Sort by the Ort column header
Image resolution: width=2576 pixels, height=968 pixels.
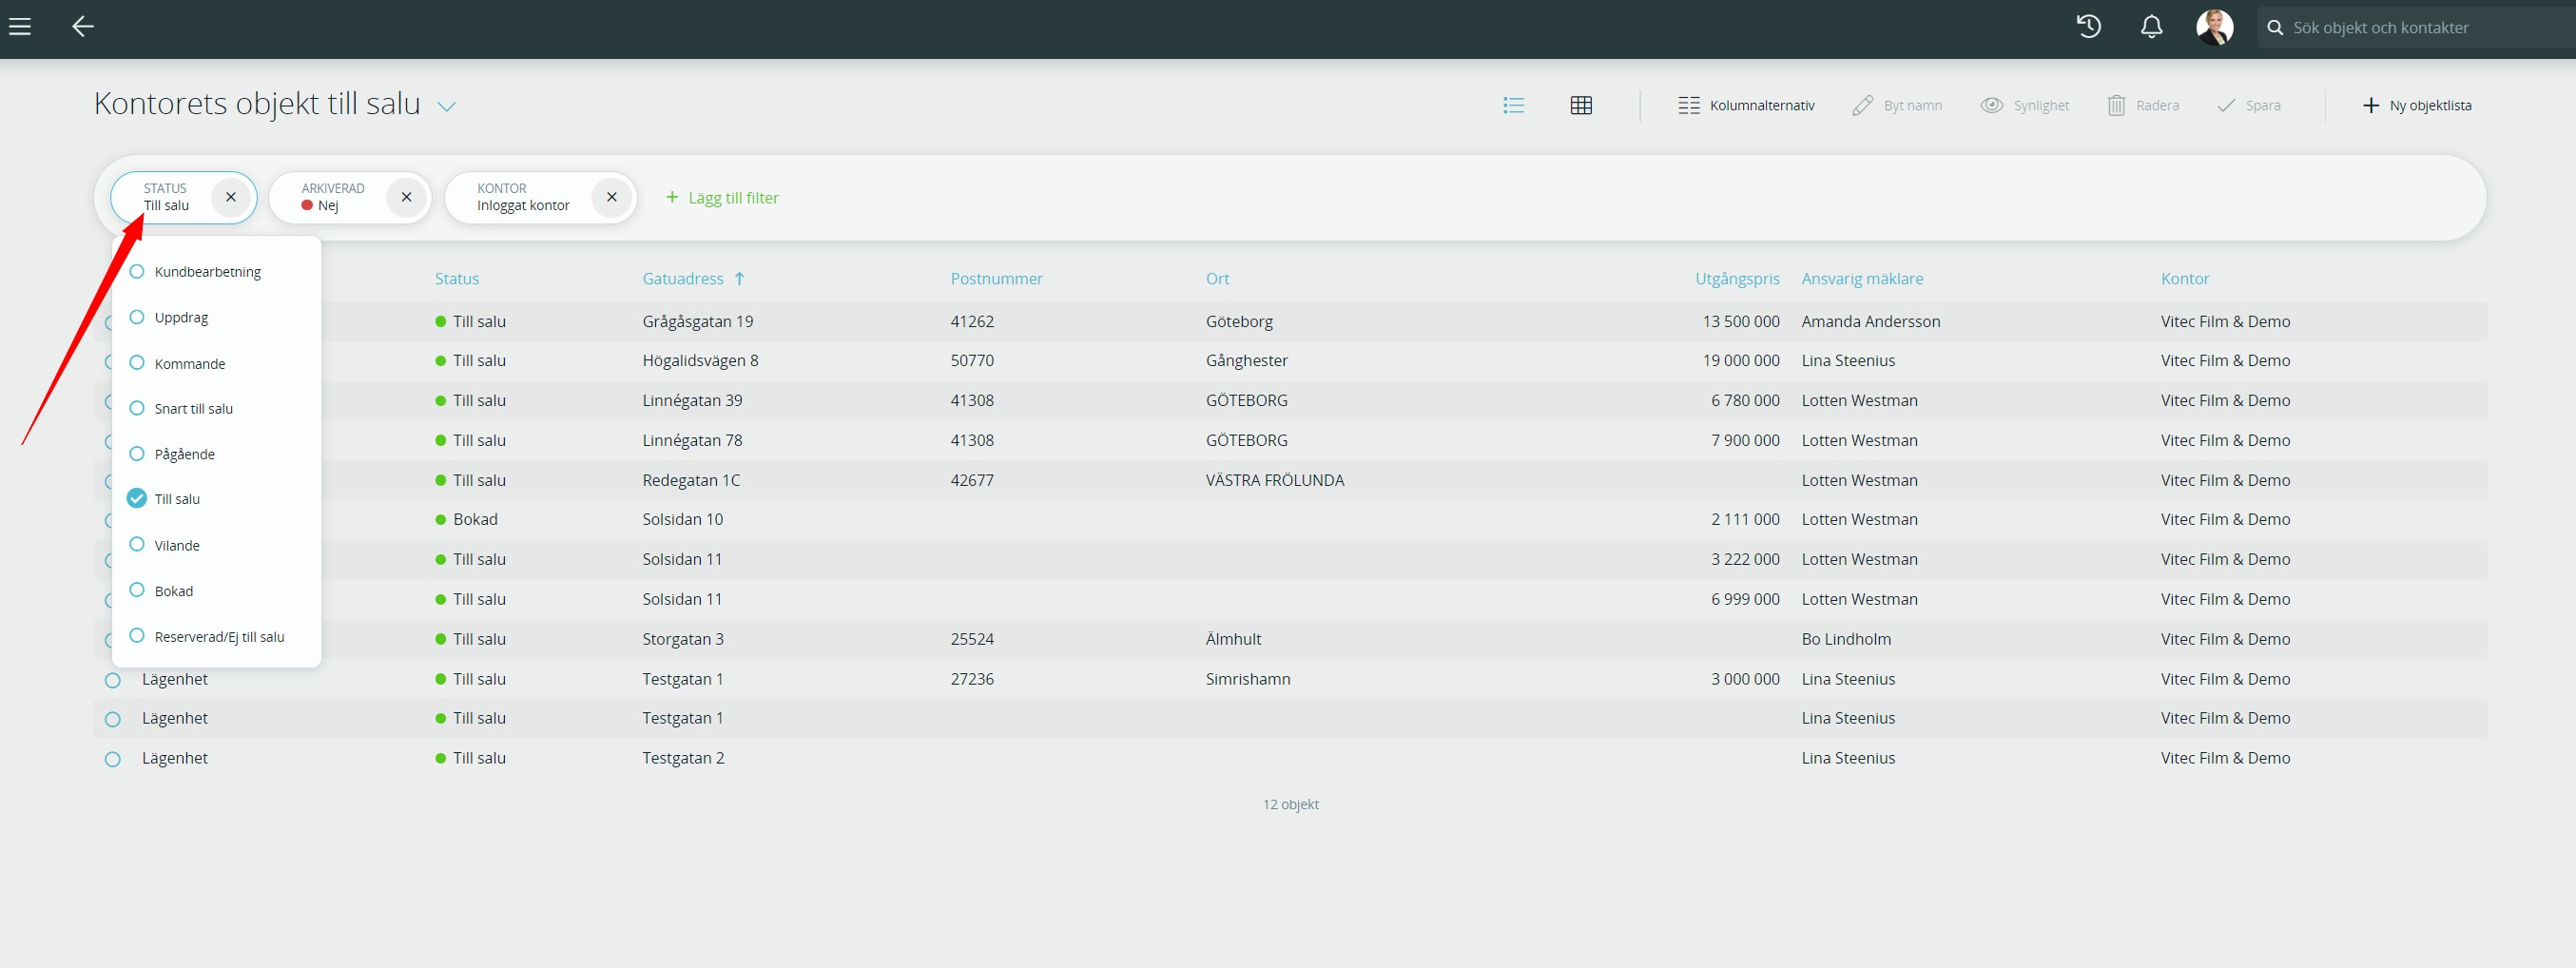click(x=1218, y=279)
